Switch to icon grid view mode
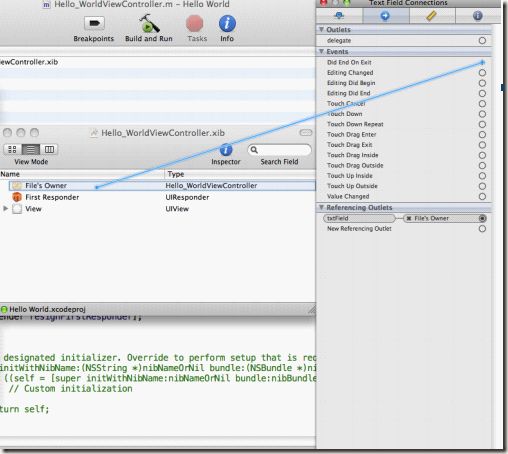The height and width of the screenshot is (454, 508). (x=13, y=149)
